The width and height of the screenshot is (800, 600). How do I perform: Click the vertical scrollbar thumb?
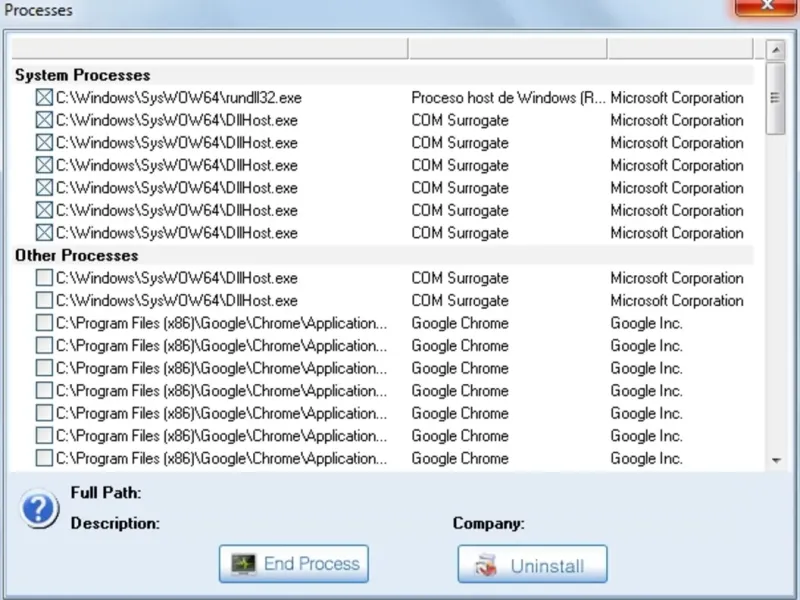pyautogui.click(x=776, y=98)
